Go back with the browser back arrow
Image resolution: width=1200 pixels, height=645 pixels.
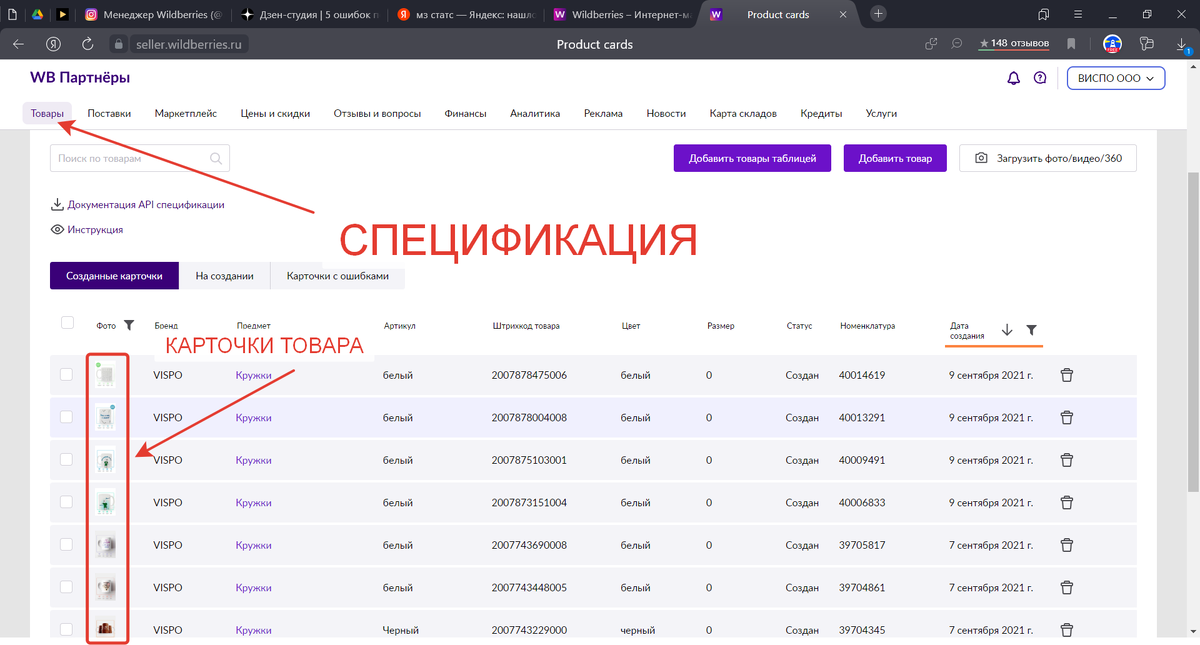18,44
